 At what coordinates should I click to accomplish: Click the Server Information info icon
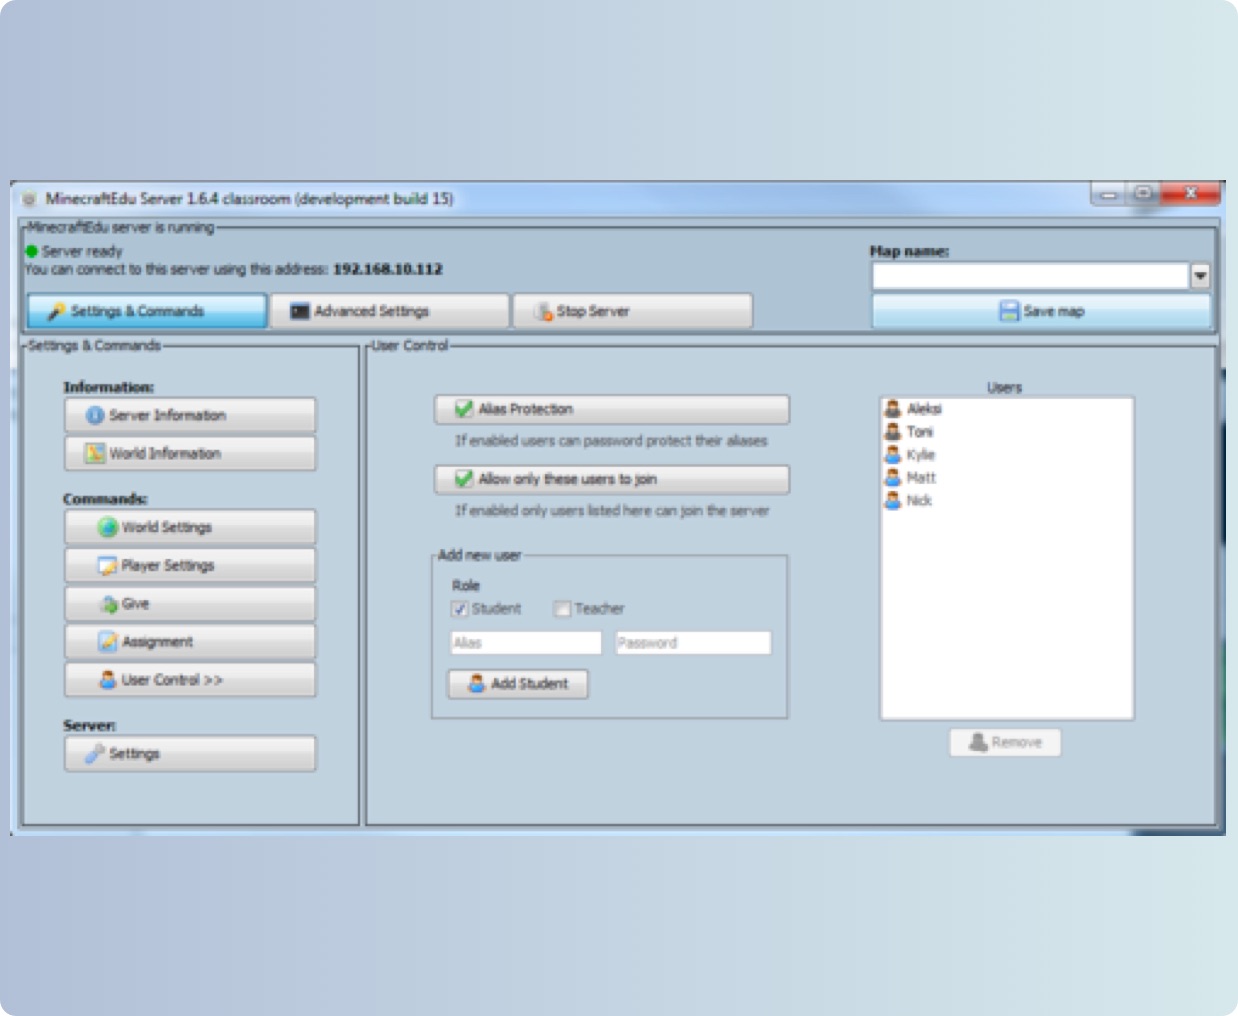pos(95,415)
